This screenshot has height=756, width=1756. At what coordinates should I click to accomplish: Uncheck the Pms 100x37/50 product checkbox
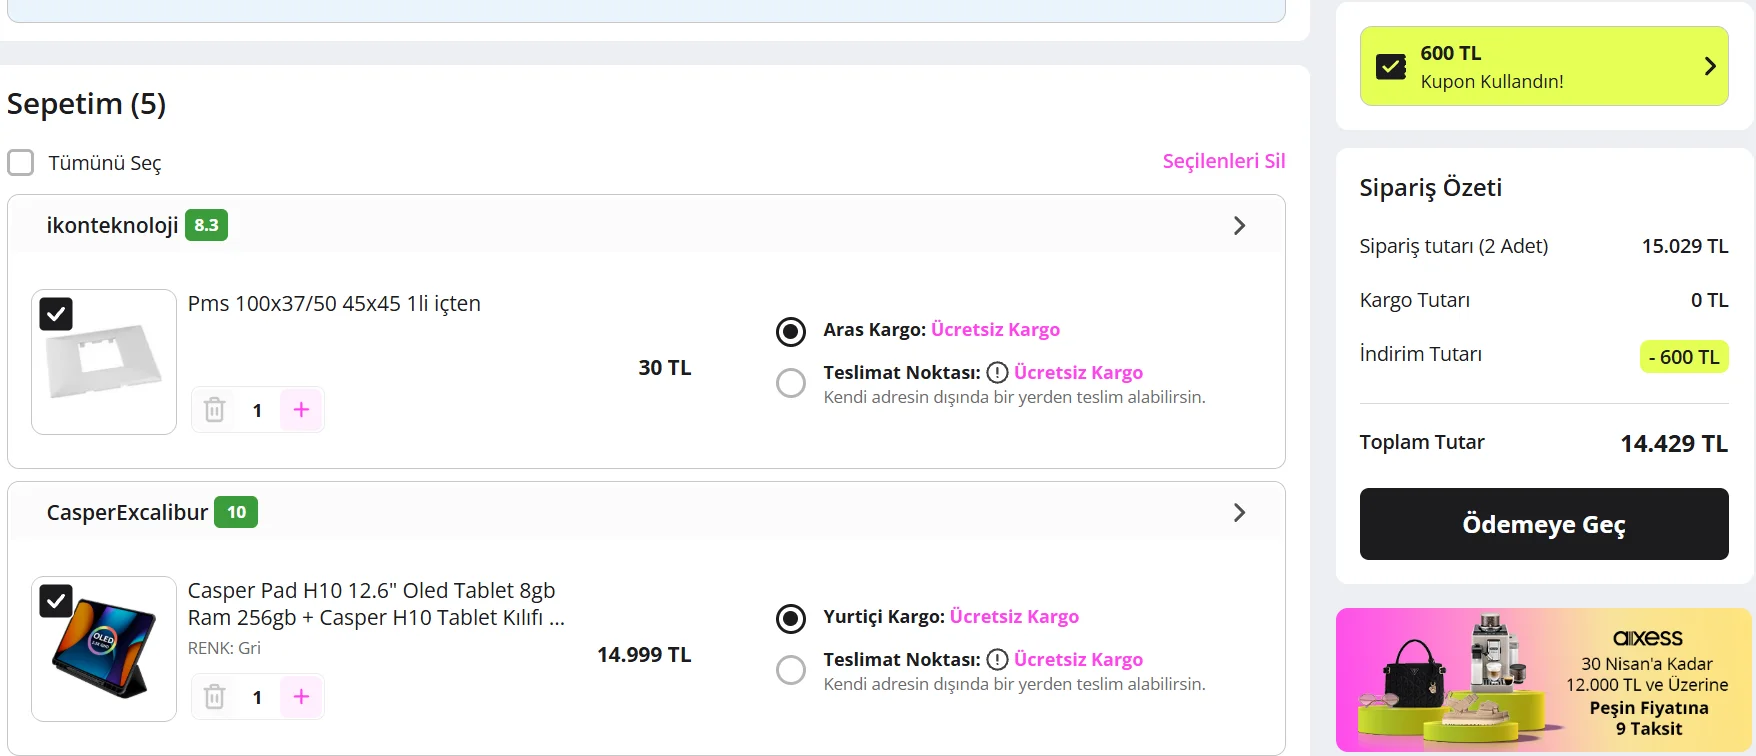coord(56,314)
